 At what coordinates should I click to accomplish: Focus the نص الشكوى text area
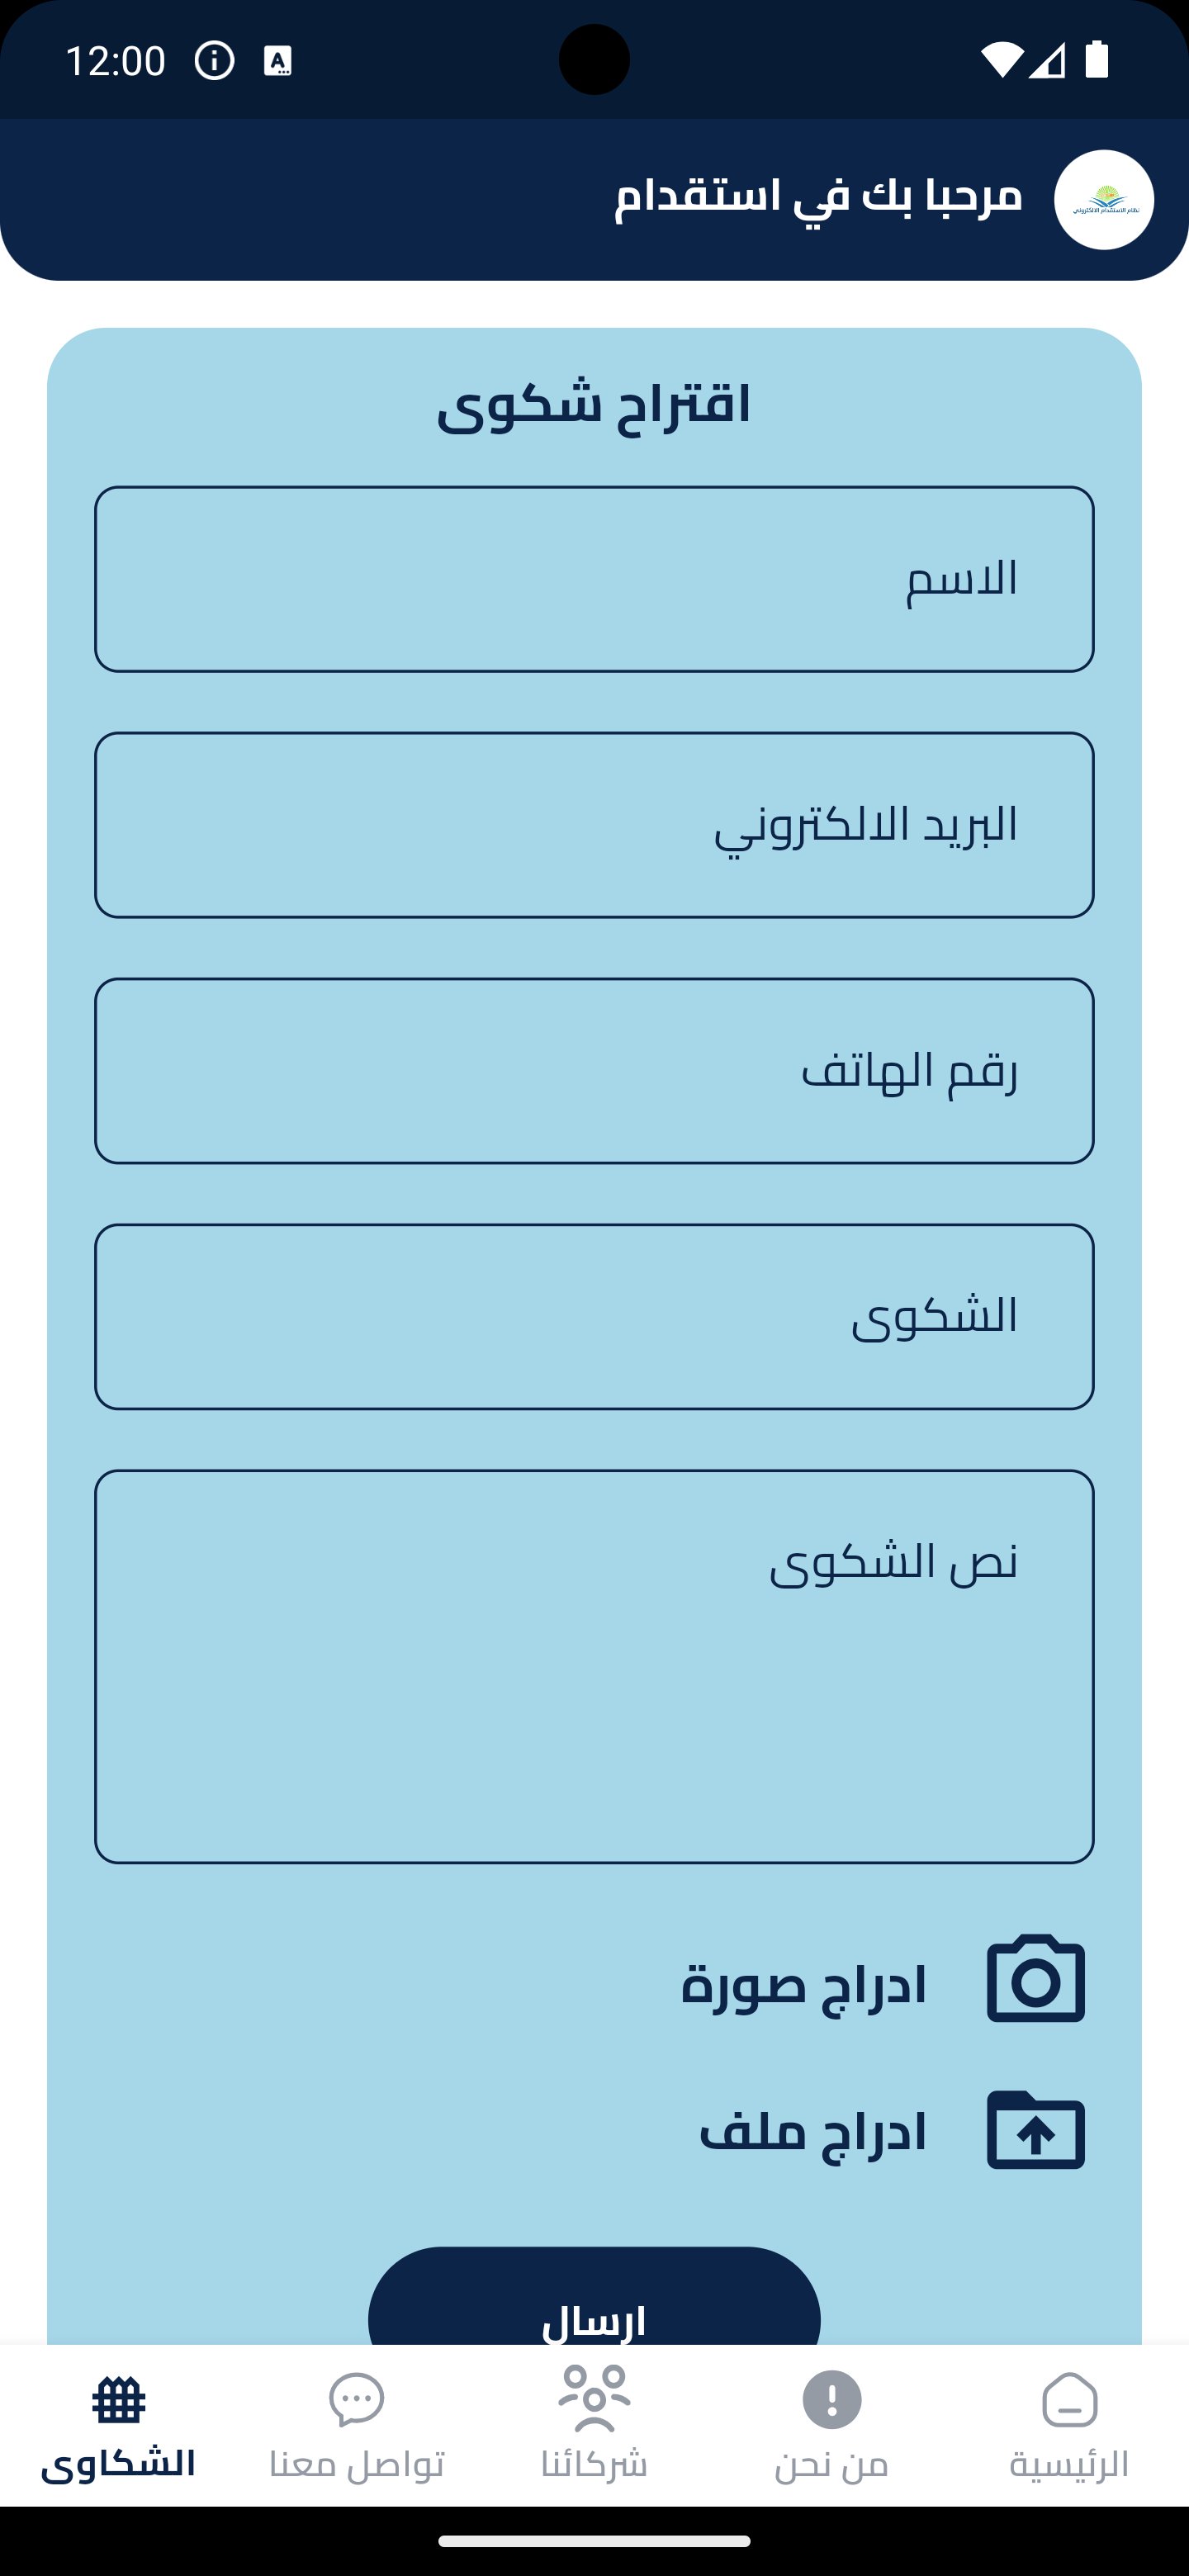(594, 1666)
